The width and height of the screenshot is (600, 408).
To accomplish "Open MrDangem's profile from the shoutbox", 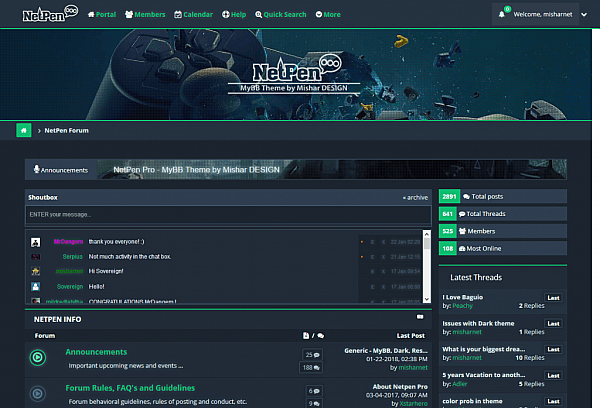I will point(68,242).
